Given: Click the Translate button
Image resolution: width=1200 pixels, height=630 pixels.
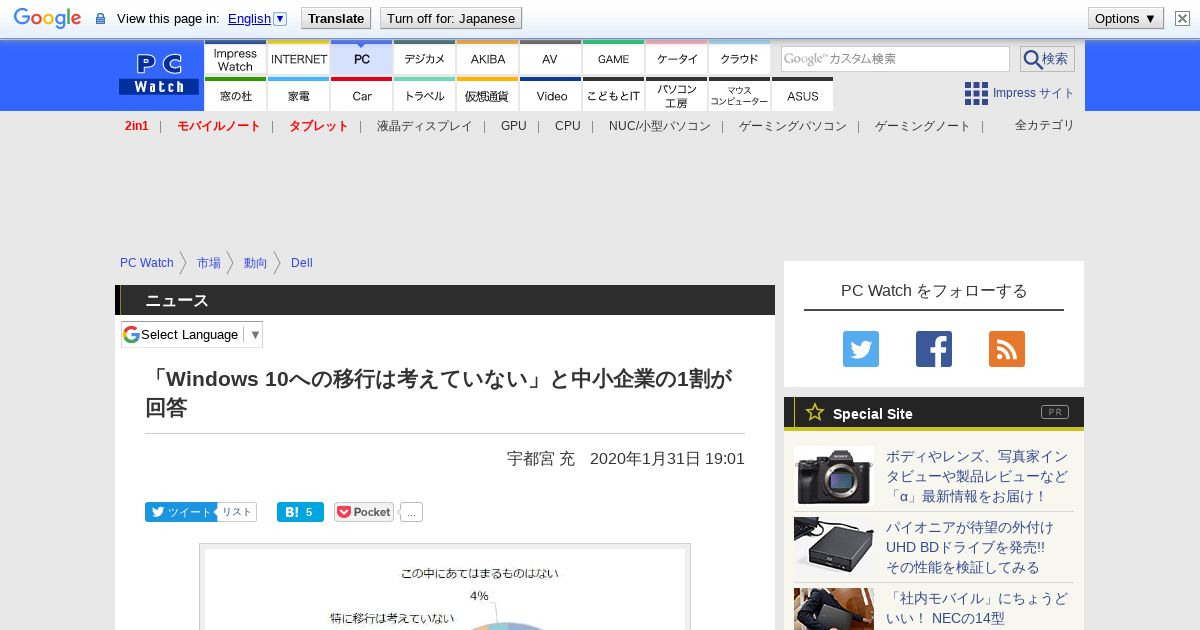Looking at the screenshot, I should pyautogui.click(x=336, y=18).
